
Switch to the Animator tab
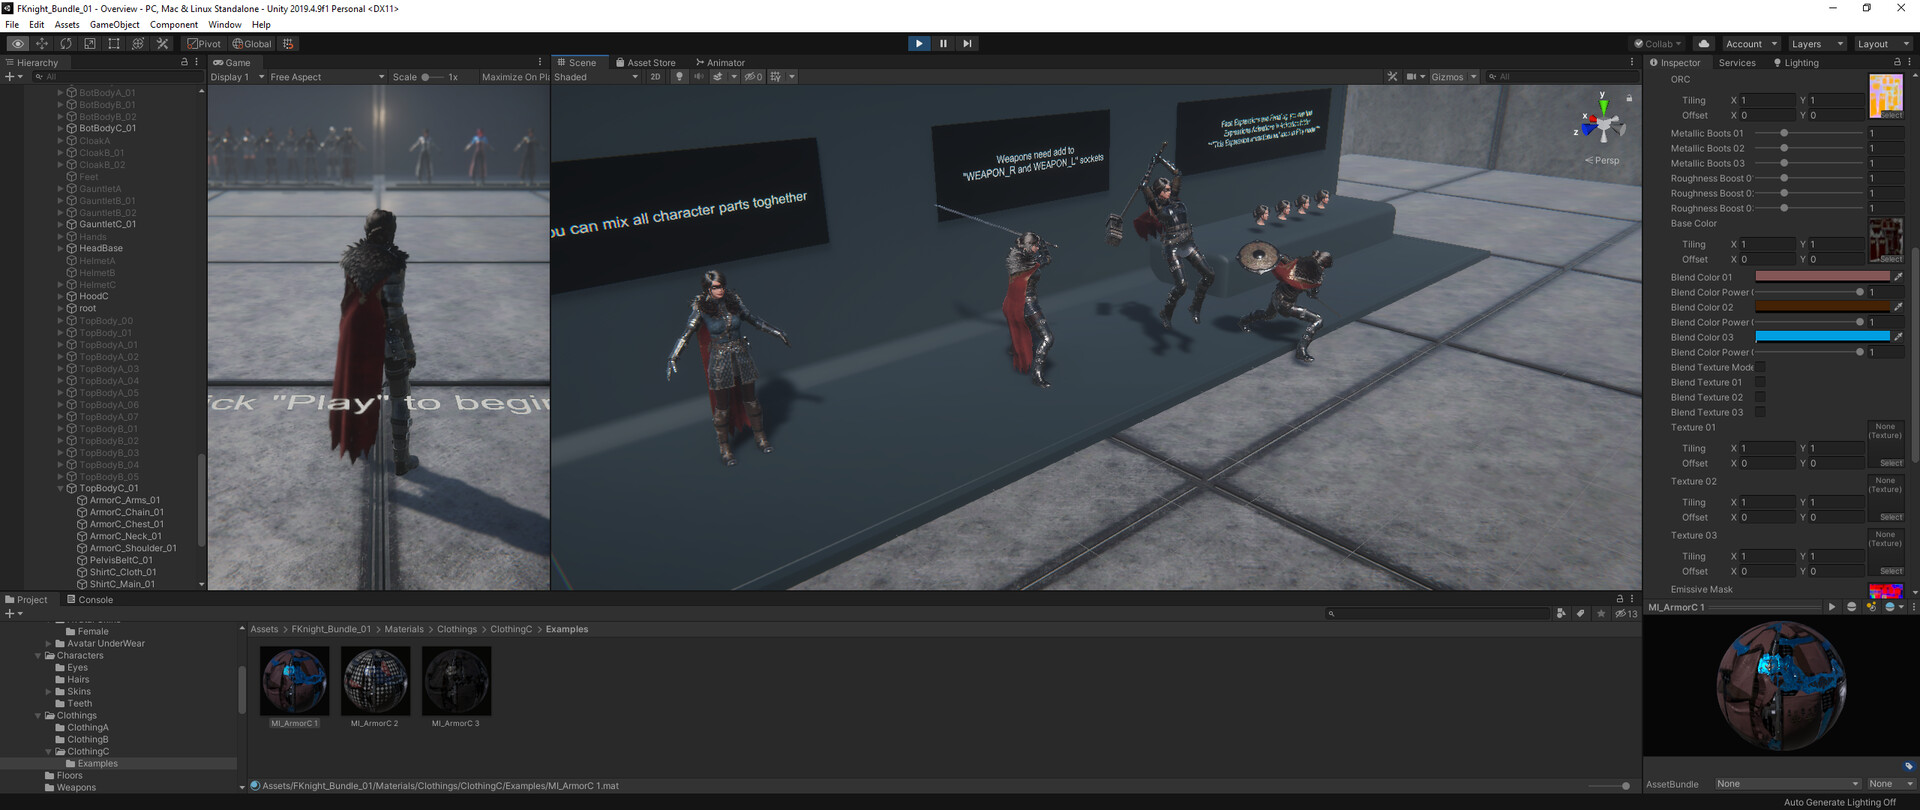720,62
